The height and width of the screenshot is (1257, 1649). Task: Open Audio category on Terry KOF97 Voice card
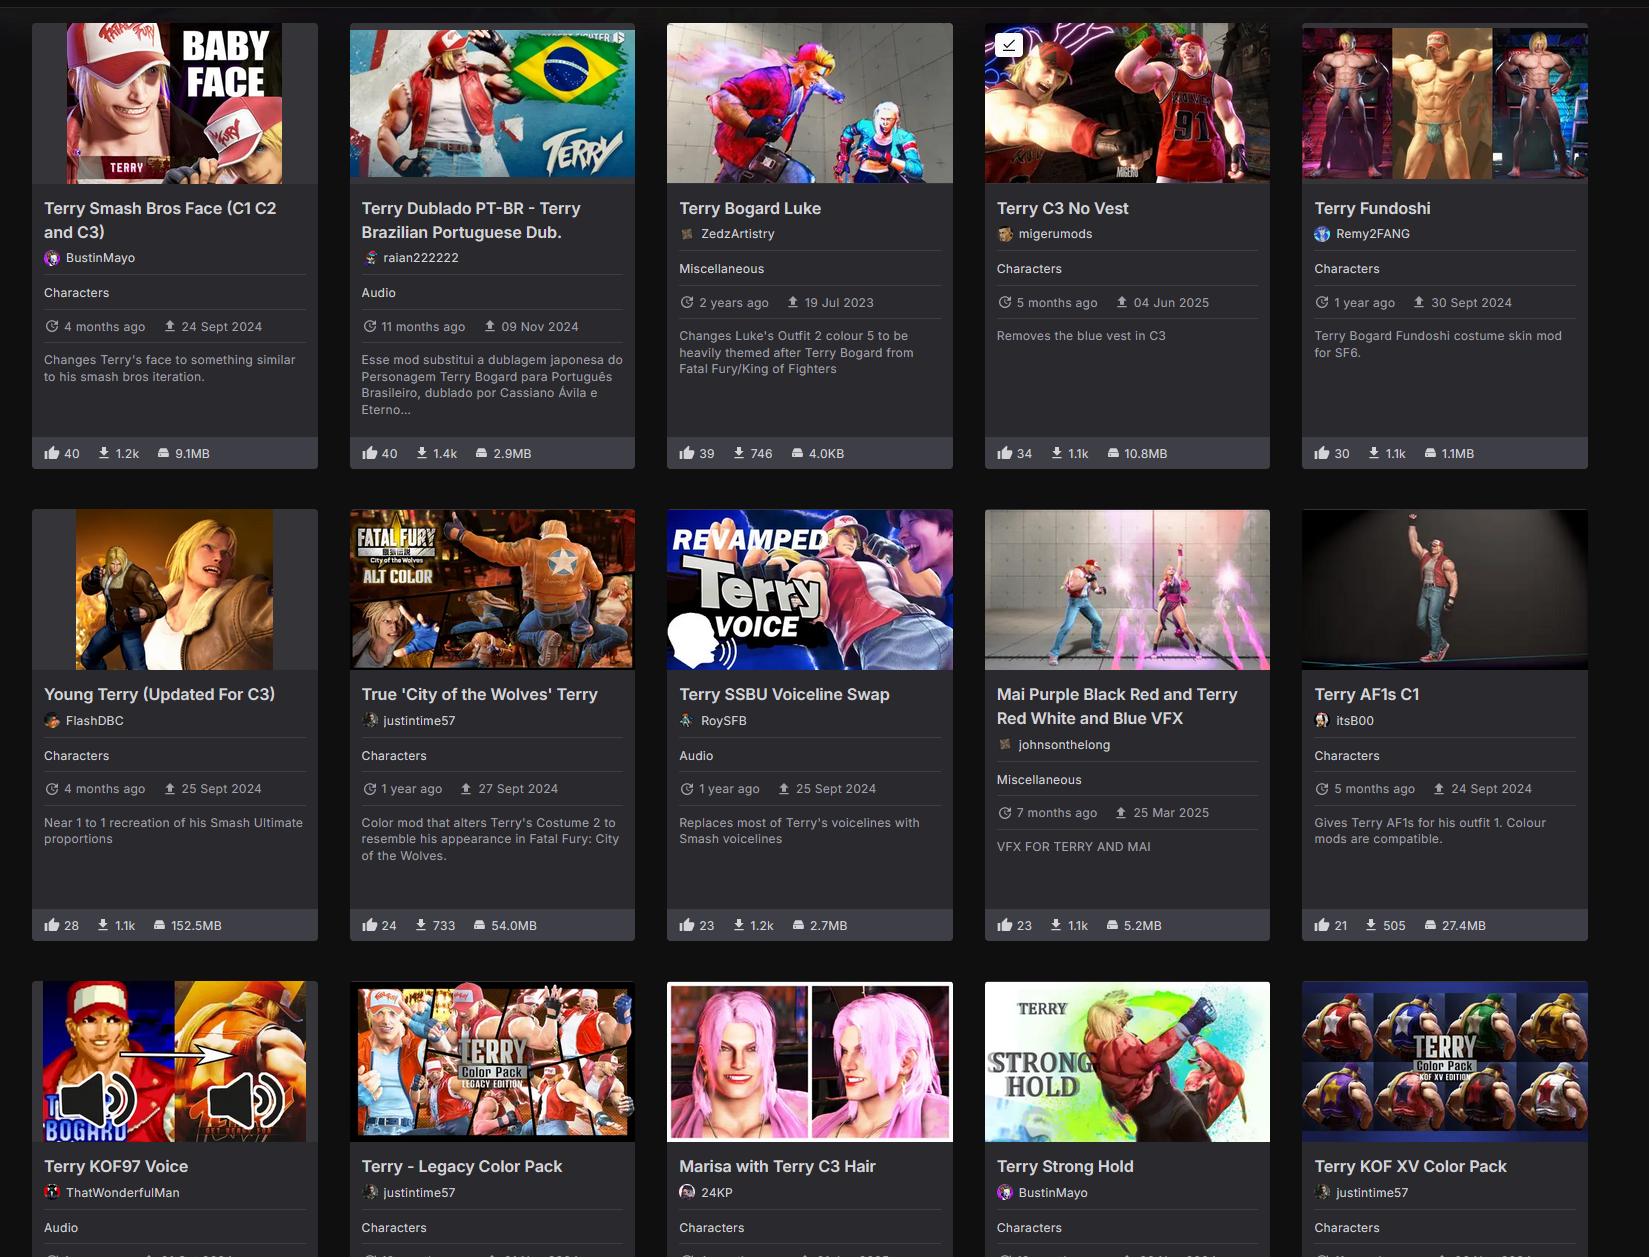point(61,1228)
